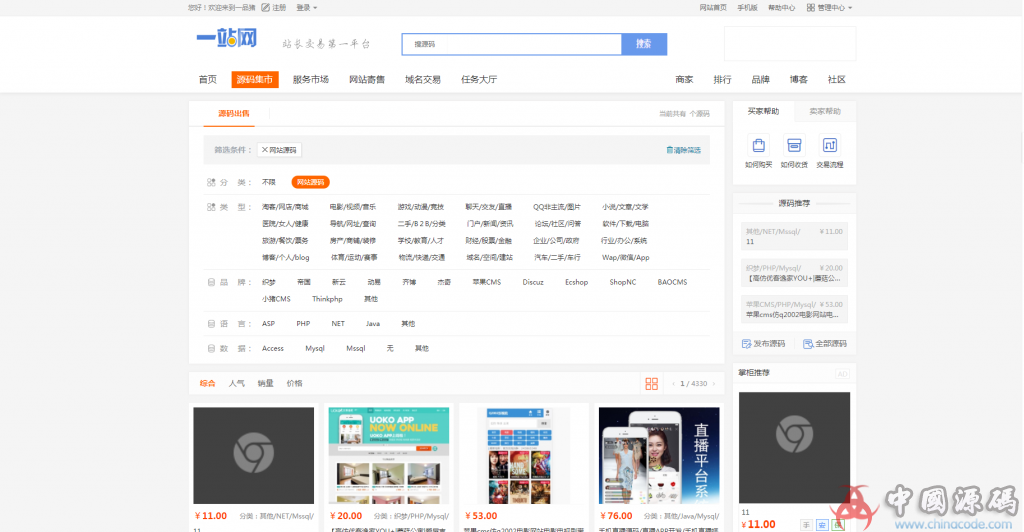Click the 发布源码 publish icon link
Image resolution: width=1024 pixels, height=532 pixels.
tap(763, 344)
